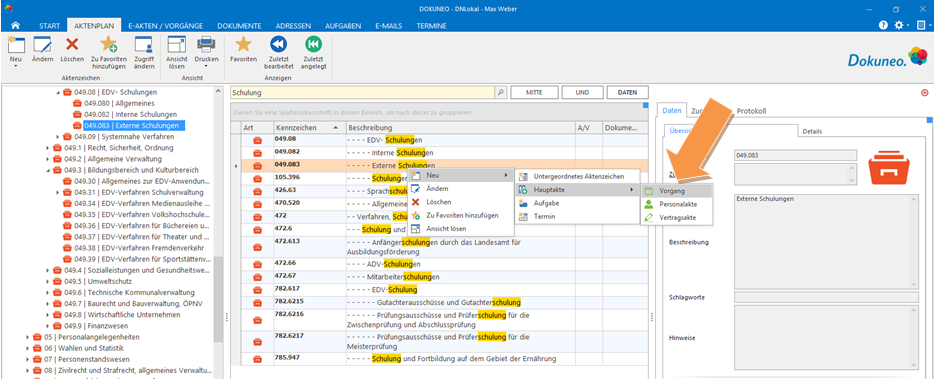Open the settings gear icon
The height and width of the screenshot is (383, 934).
click(x=899, y=26)
